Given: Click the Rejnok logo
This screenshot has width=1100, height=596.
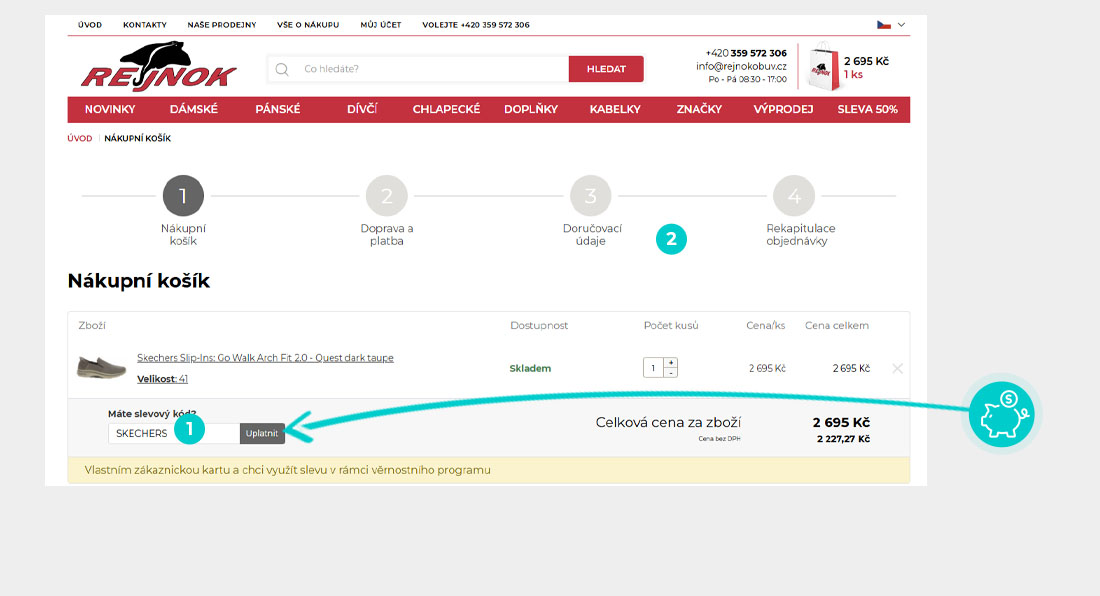Looking at the screenshot, I should [158, 67].
